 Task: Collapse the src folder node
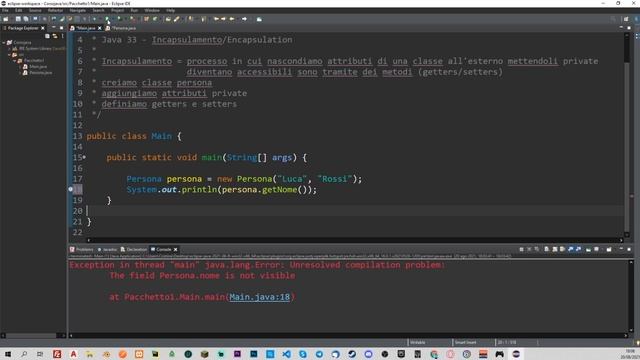[9, 54]
